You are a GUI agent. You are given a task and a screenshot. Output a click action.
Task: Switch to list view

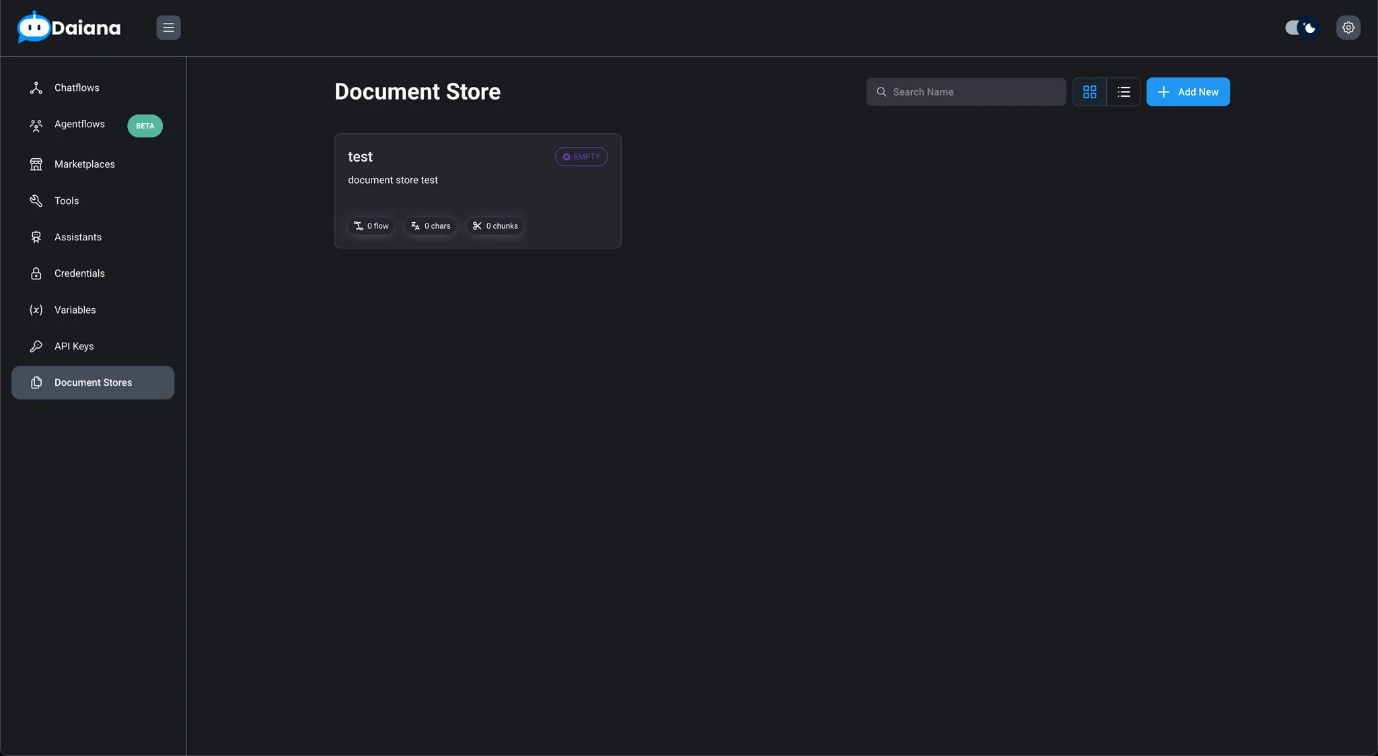coord(1123,92)
